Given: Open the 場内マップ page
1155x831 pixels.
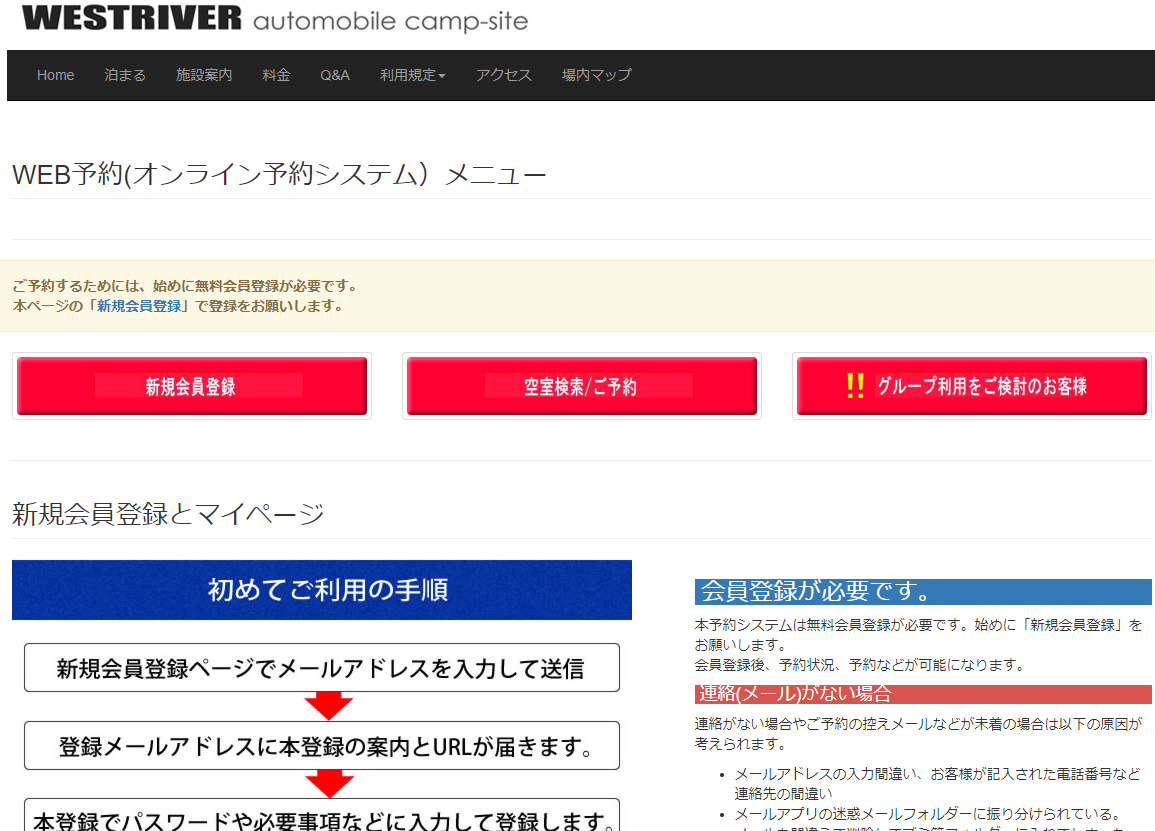Looking at the screenshot, I should coord(597,75).
